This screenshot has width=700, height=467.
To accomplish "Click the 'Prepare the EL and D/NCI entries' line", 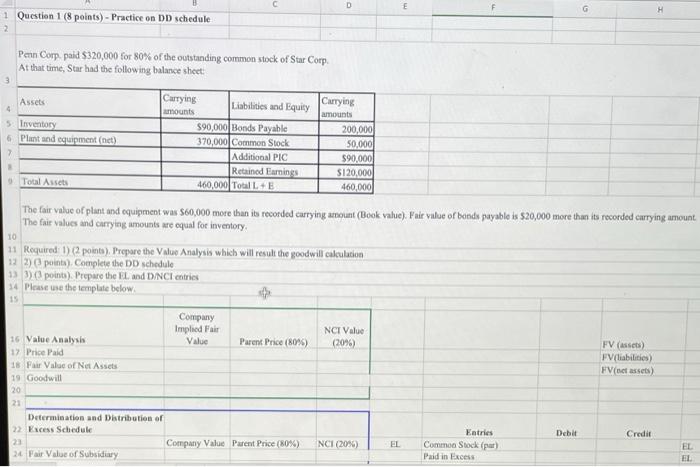I will (111, 276).
